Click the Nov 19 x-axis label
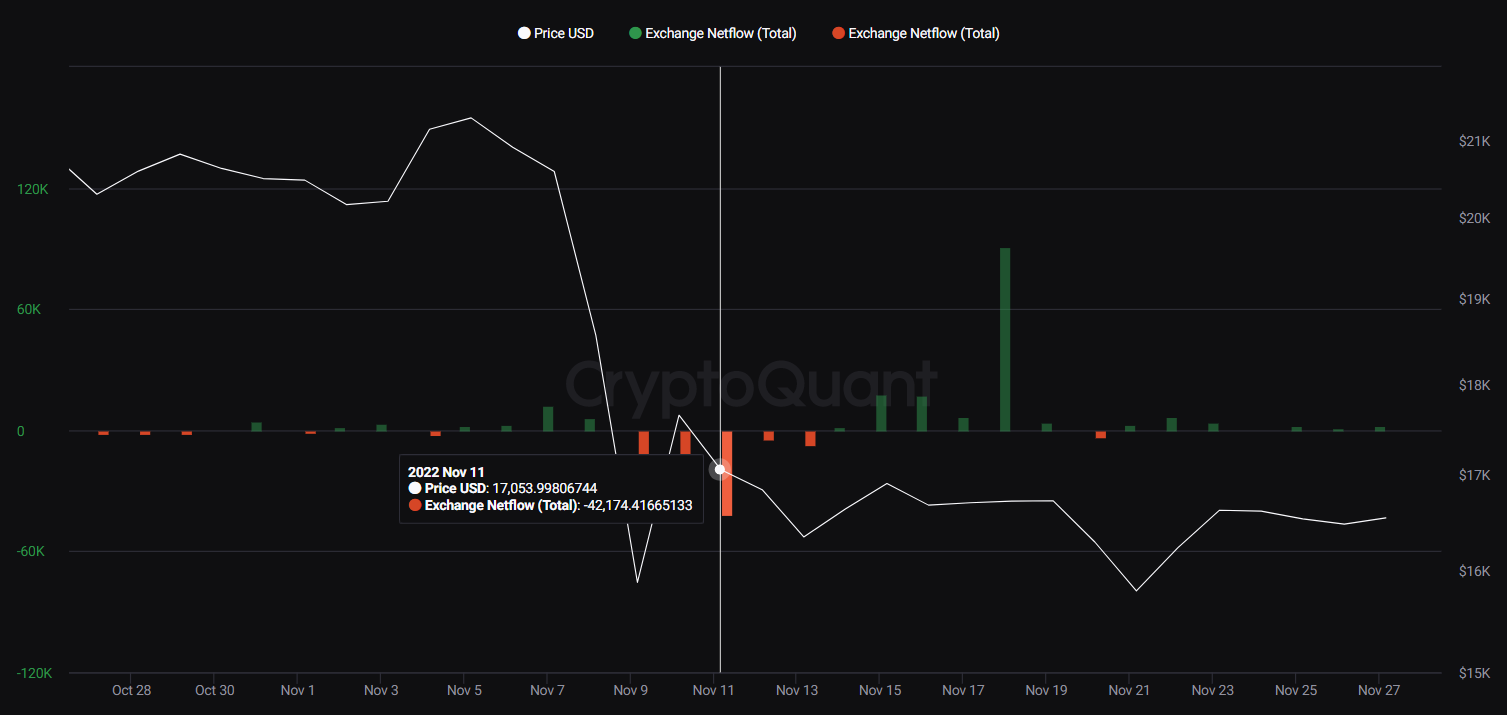The height and width of the screenshot is (715, 1507). point(1047,690)
